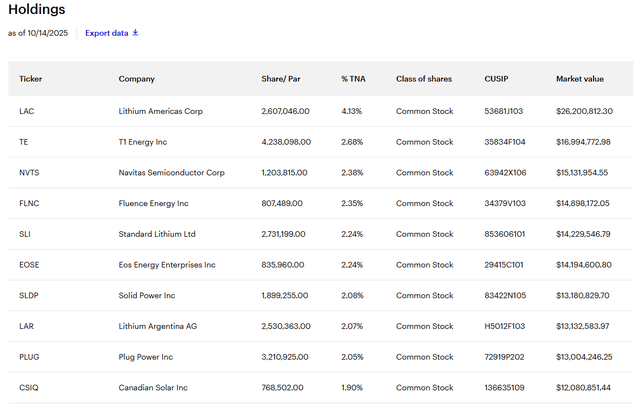Select the EOSE ticker cell

pyautogui.click(x=29, y=265)
